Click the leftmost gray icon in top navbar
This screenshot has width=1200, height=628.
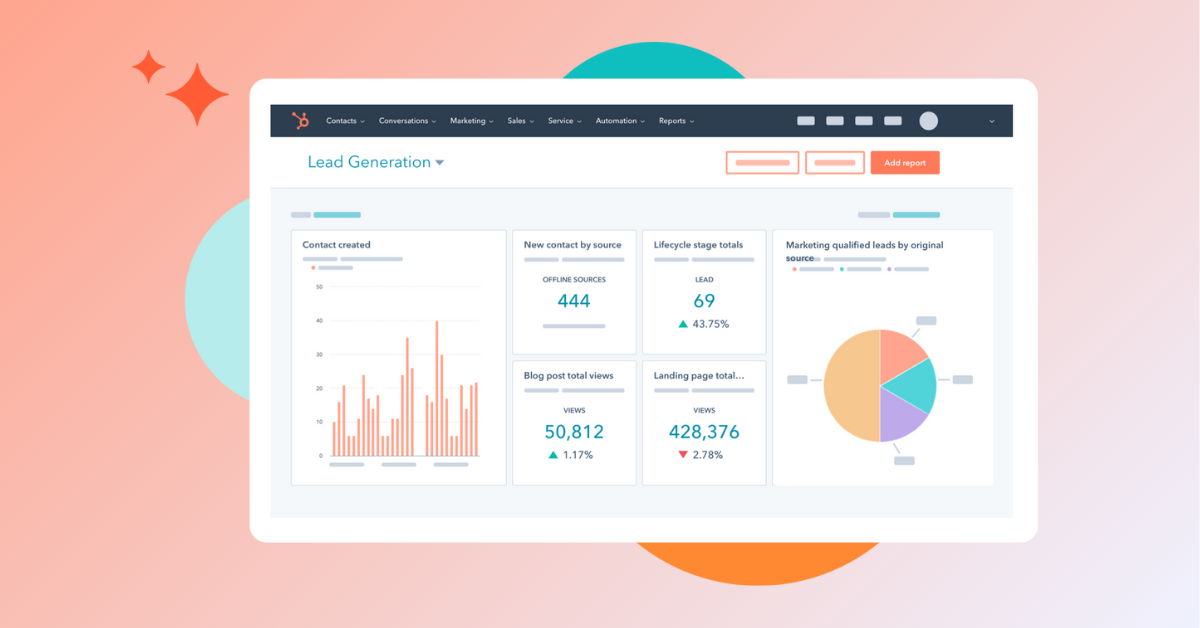point(805,121)
